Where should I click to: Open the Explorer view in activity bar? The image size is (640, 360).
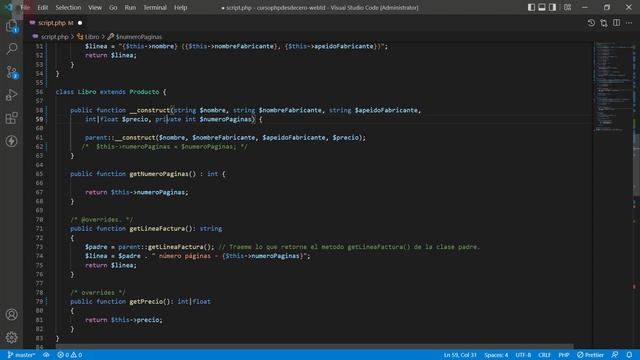(x=11, y=26)
